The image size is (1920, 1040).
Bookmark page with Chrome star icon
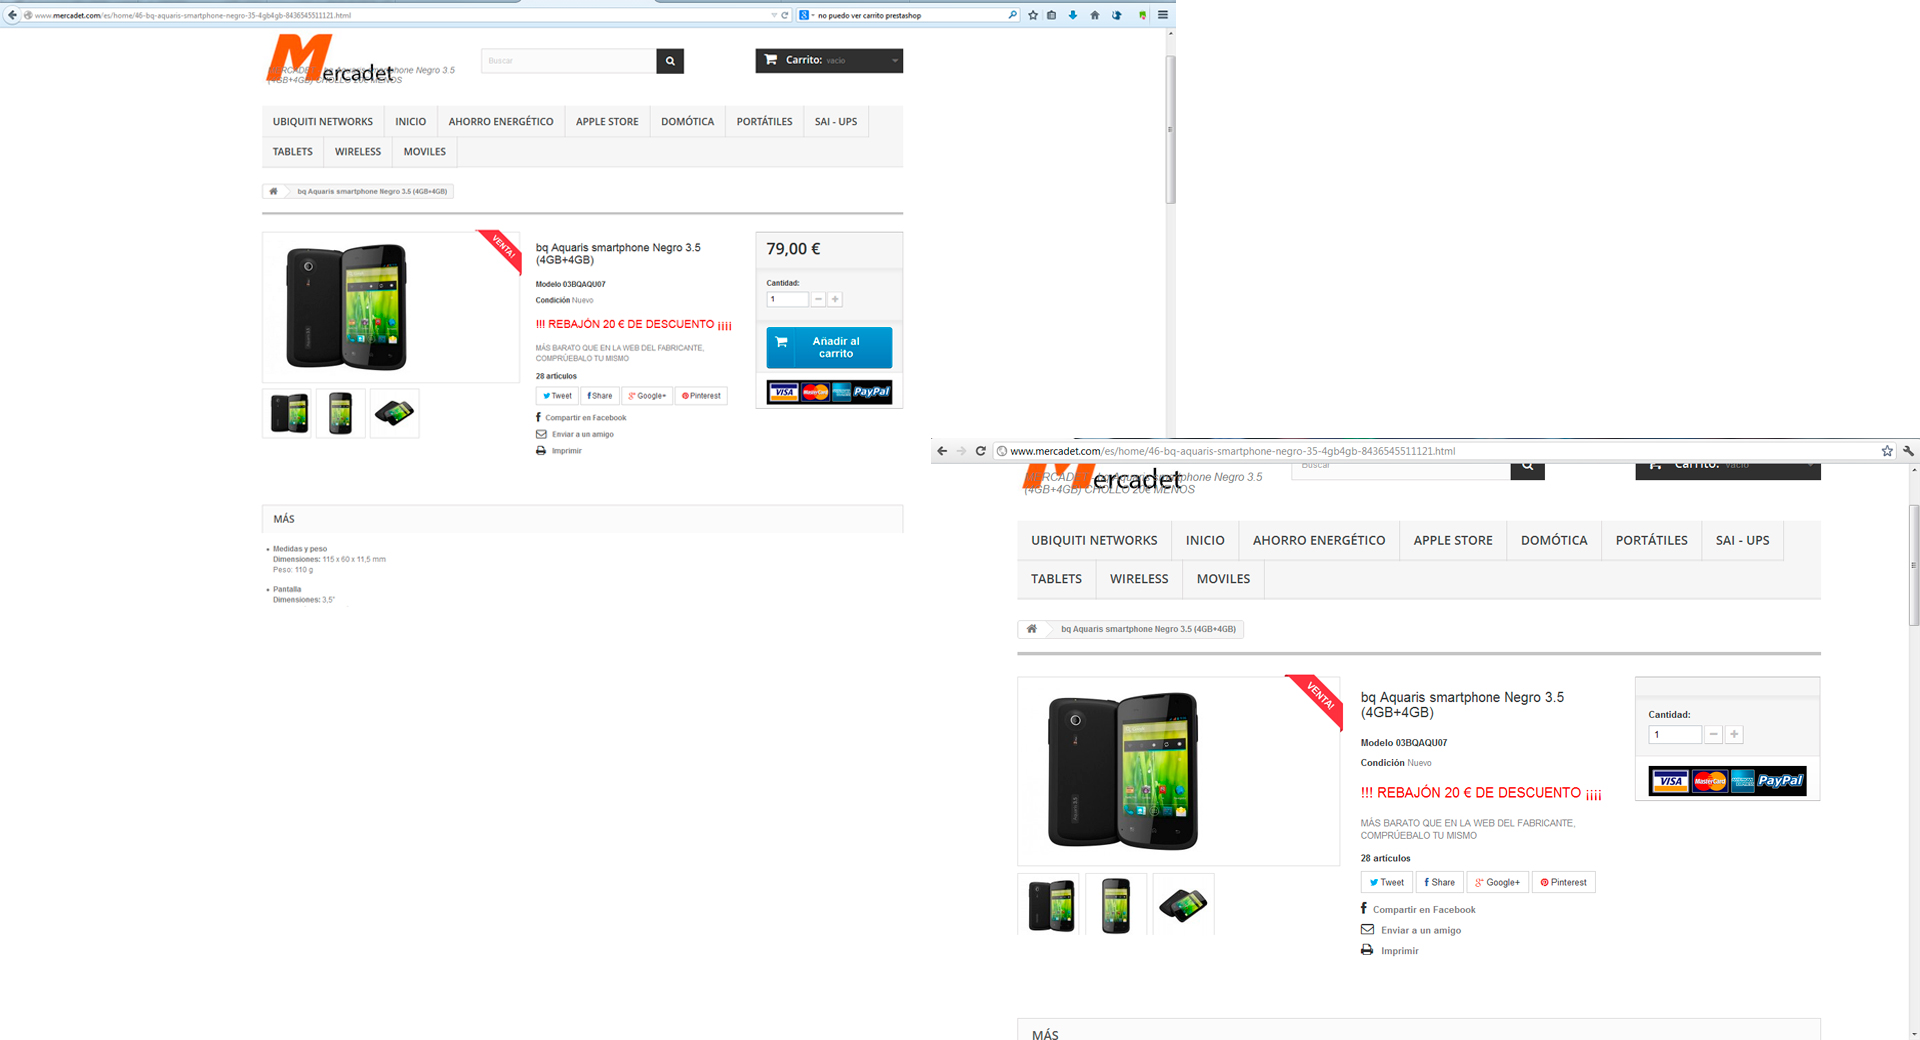click(1887, 451)
